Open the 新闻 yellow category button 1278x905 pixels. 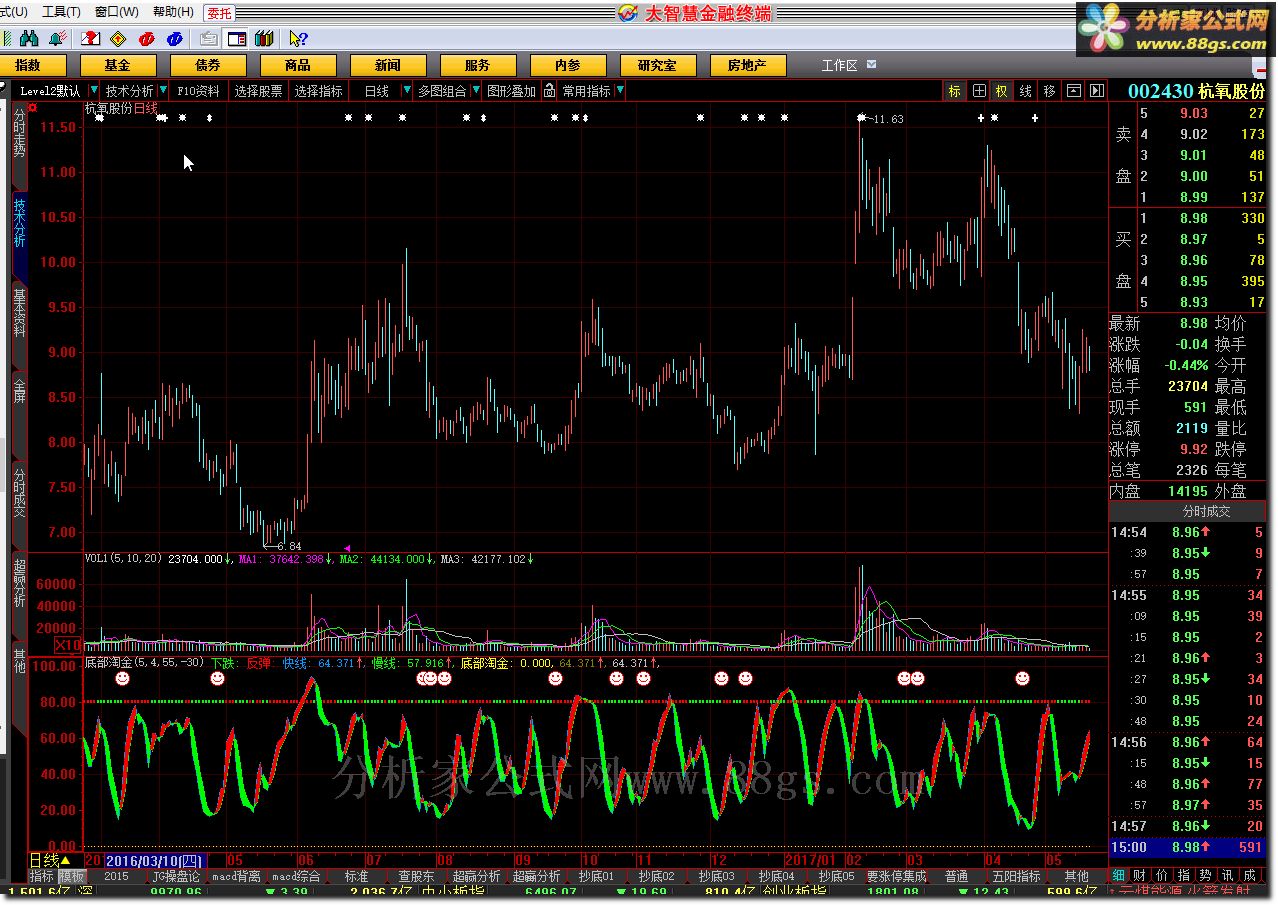pyautogui.click(x=388, y=66)
